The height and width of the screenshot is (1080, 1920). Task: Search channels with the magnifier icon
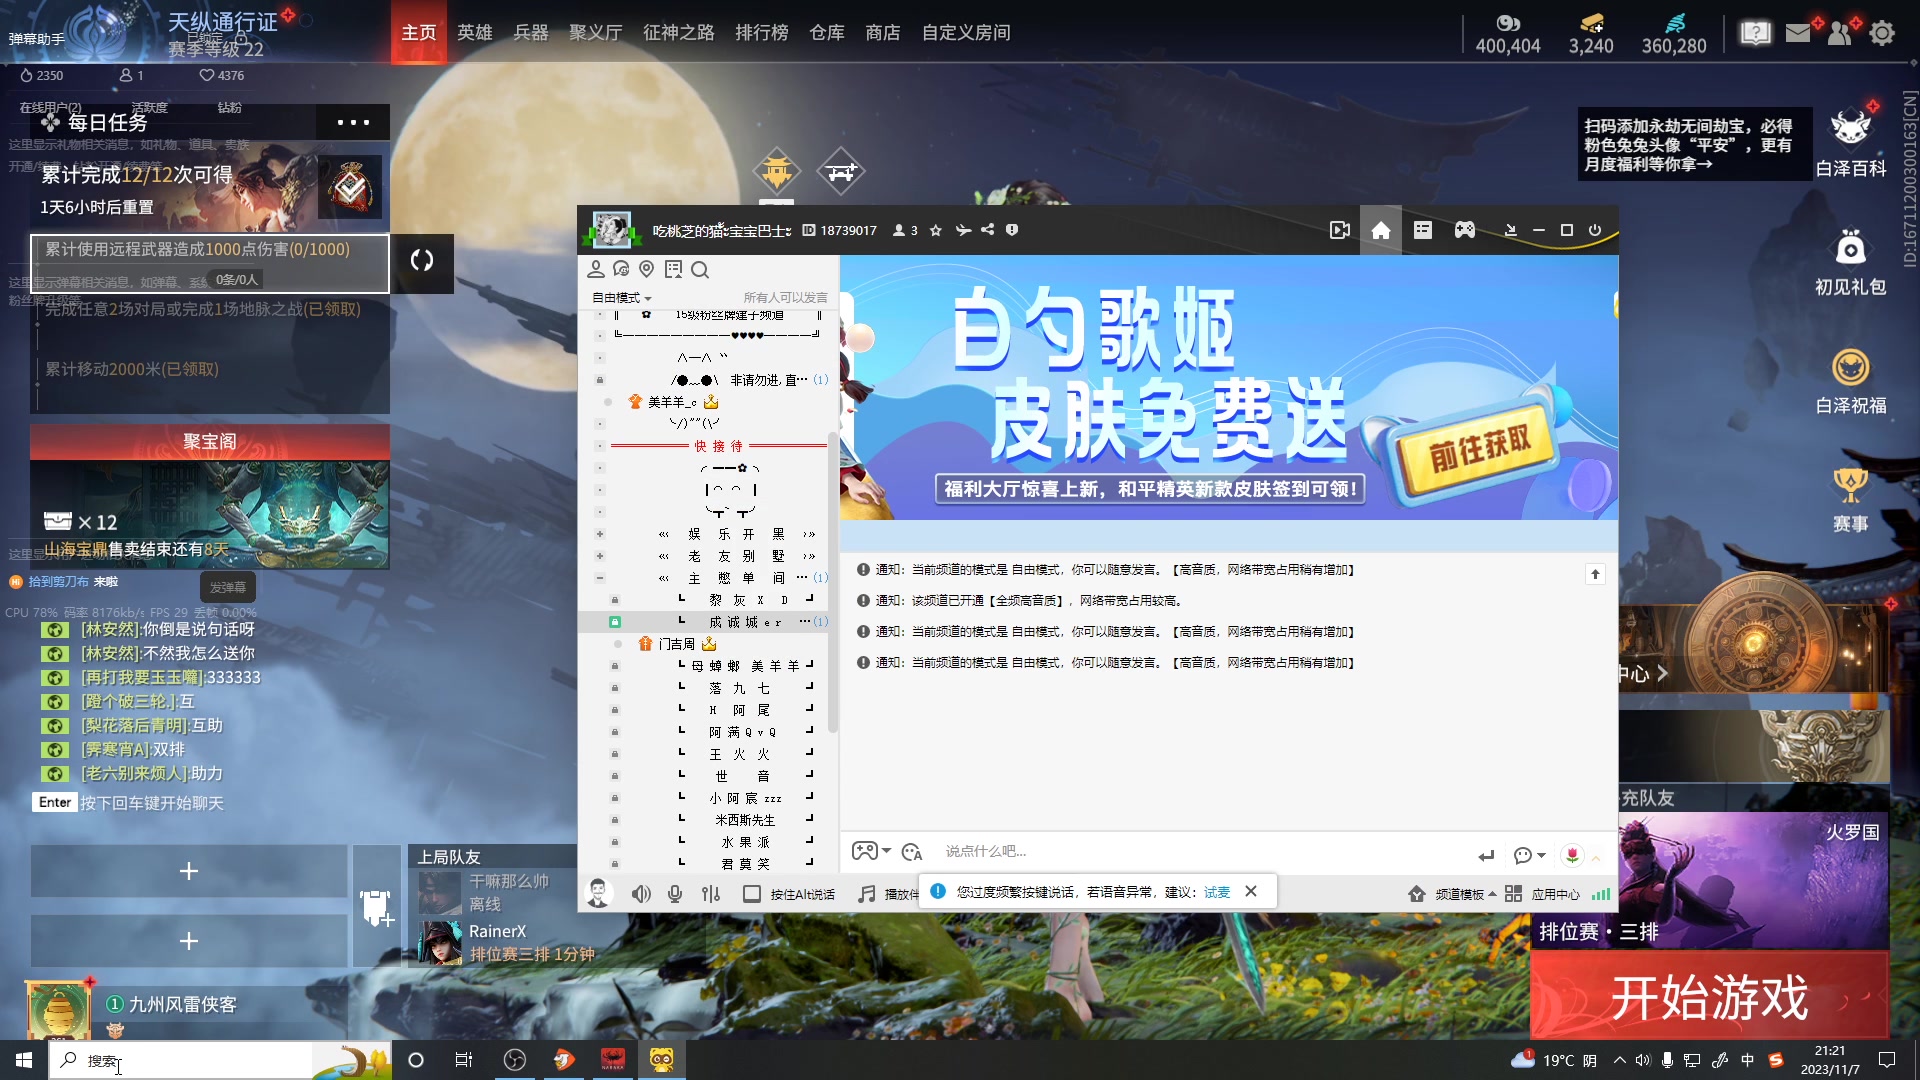[x=700, y=270]
